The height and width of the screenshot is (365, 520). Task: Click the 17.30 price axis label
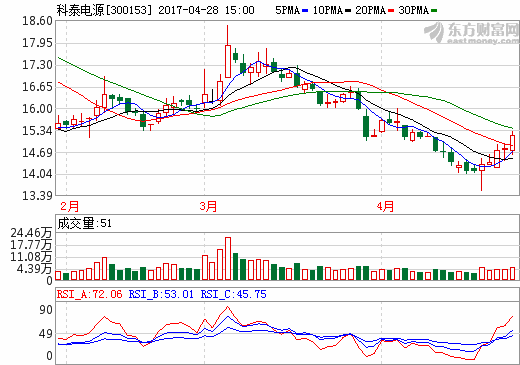[x=37, y=65]
